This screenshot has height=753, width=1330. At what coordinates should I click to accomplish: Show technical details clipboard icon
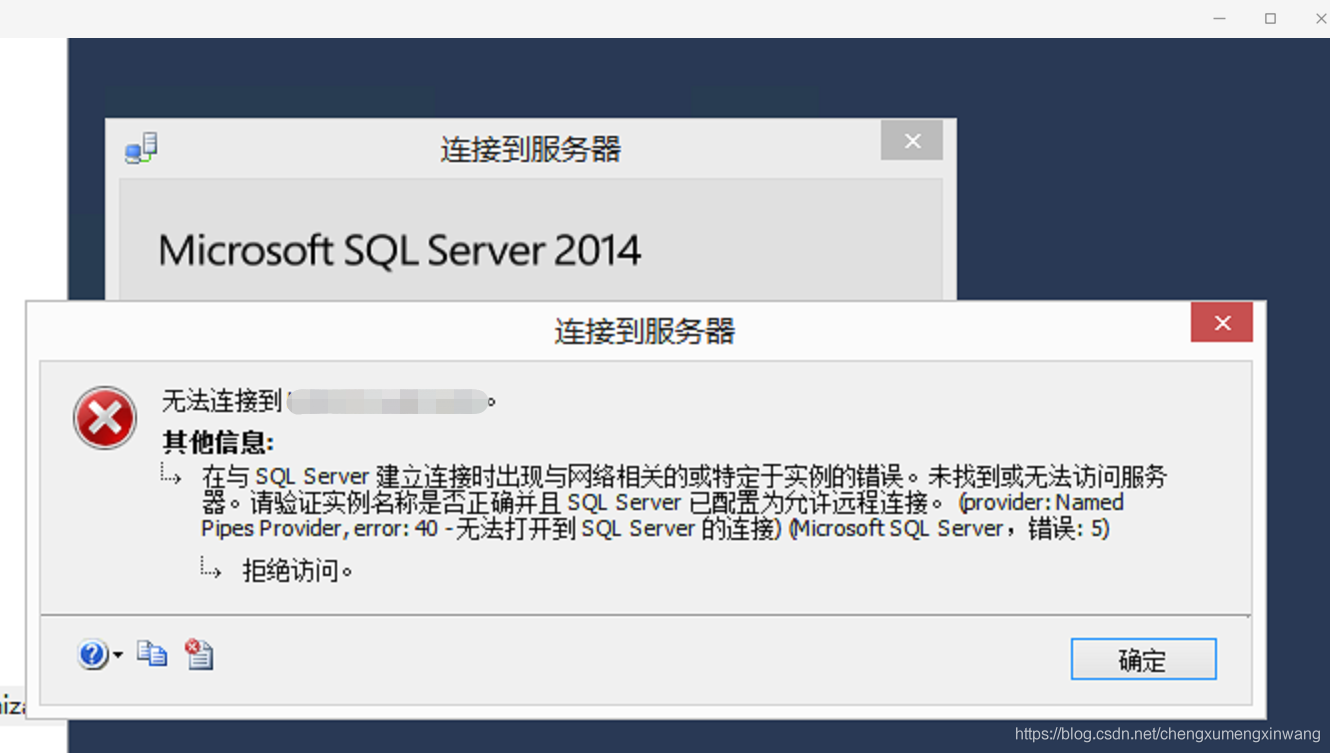pyautogui.click(x=199, y=654)
